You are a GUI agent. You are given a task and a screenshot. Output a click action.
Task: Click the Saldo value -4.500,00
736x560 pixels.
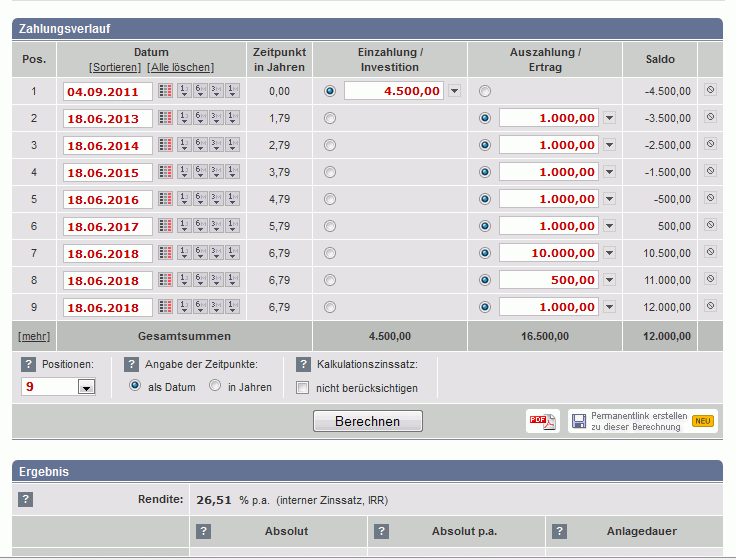(x=667, y=91)
